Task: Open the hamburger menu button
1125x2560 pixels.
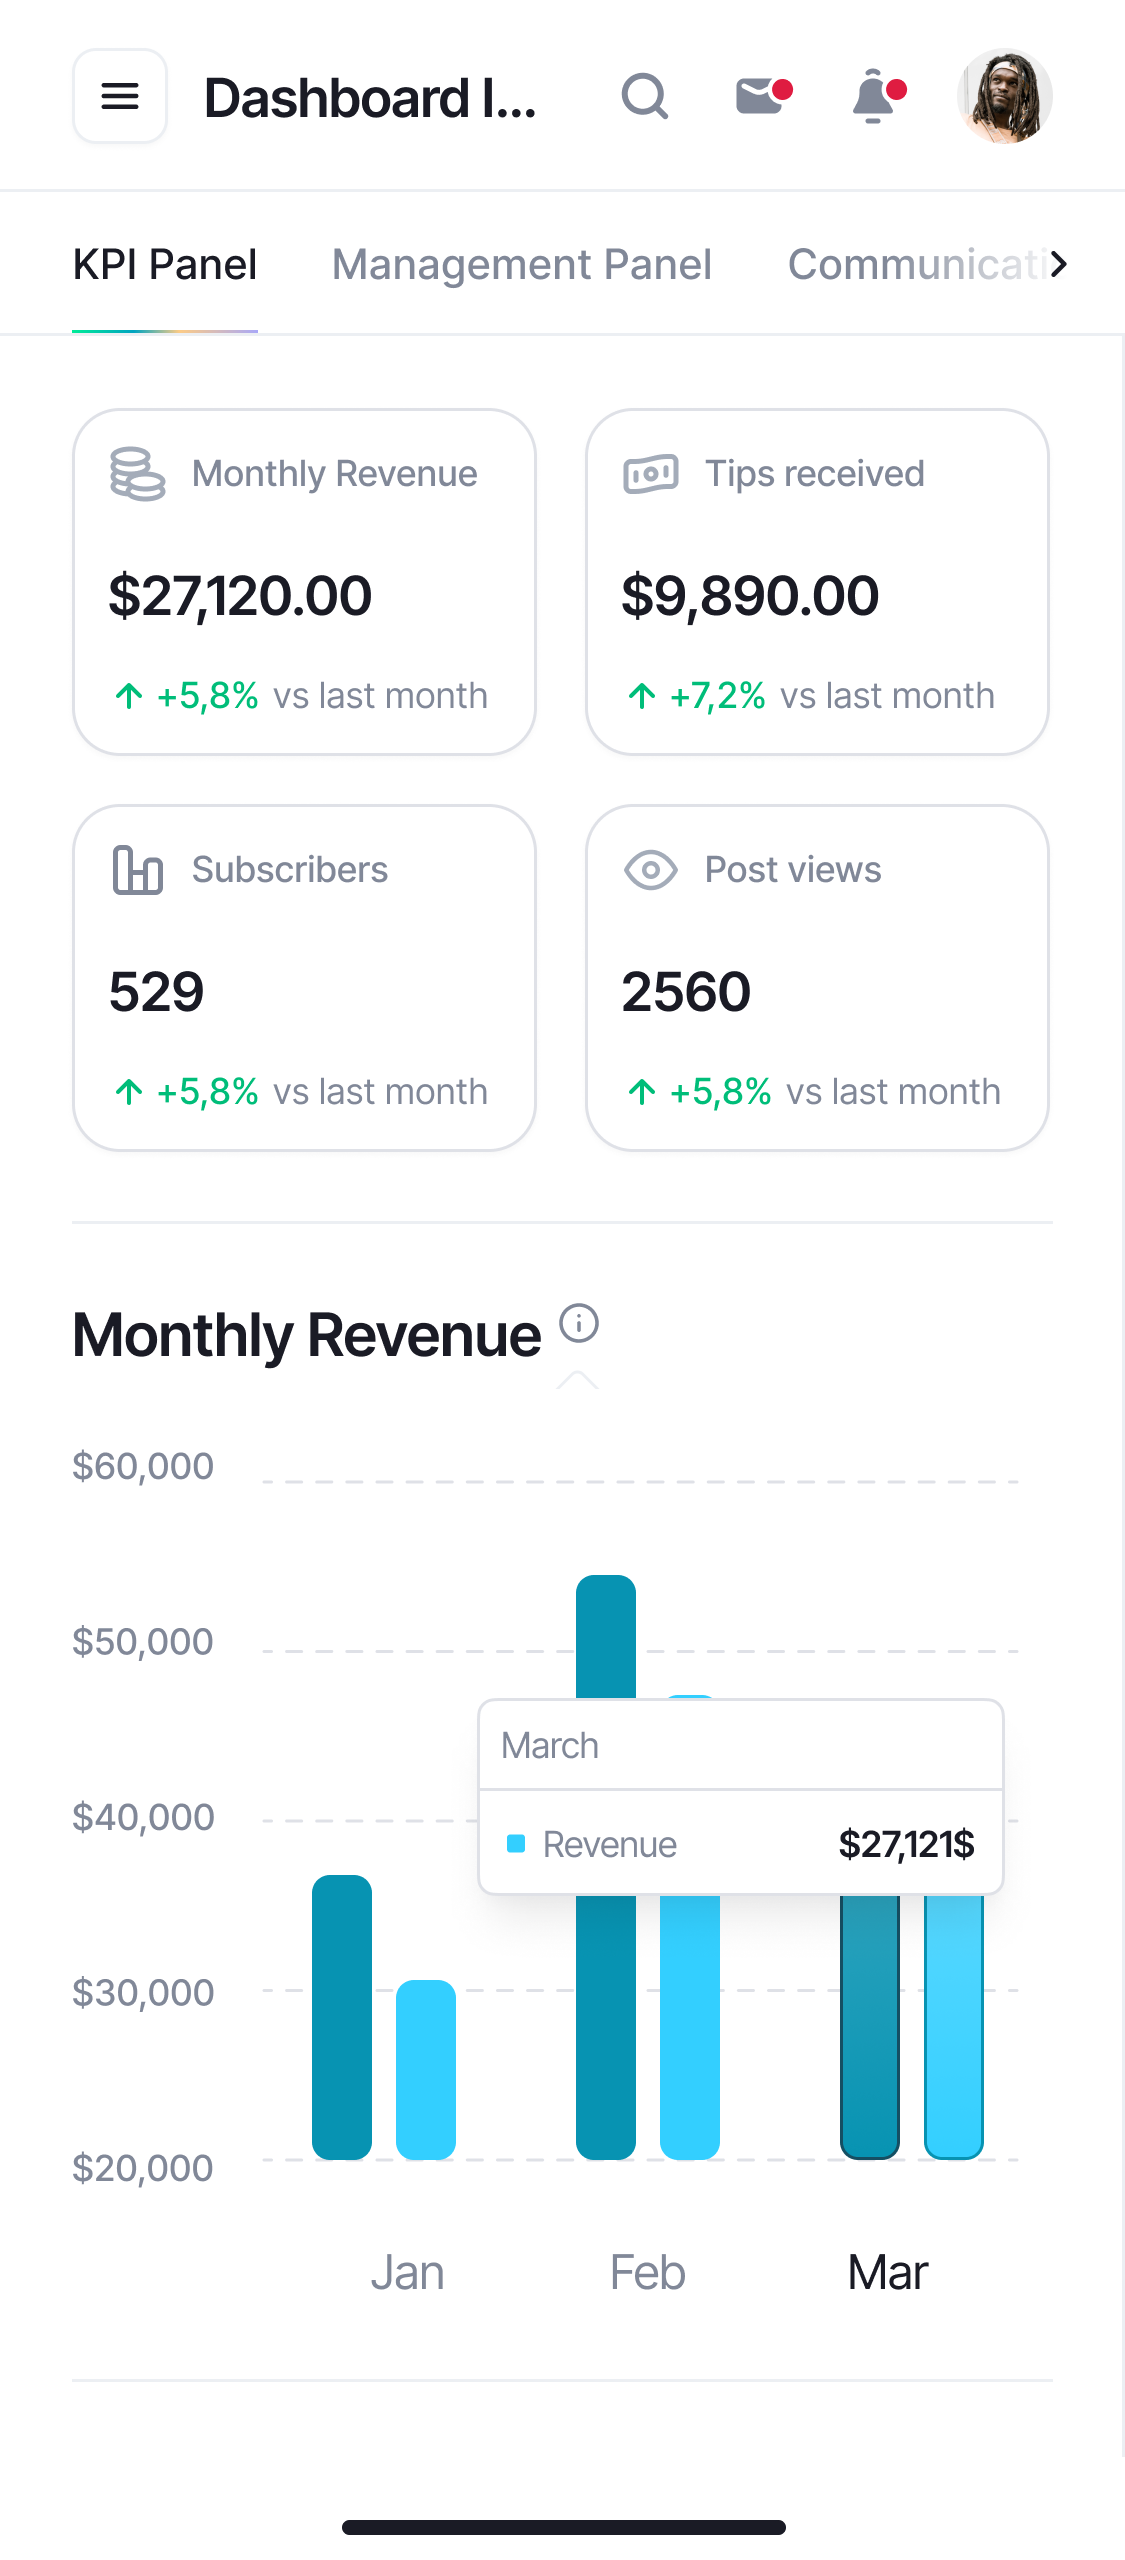Action: pyautogui.click(x=120, y=97)
